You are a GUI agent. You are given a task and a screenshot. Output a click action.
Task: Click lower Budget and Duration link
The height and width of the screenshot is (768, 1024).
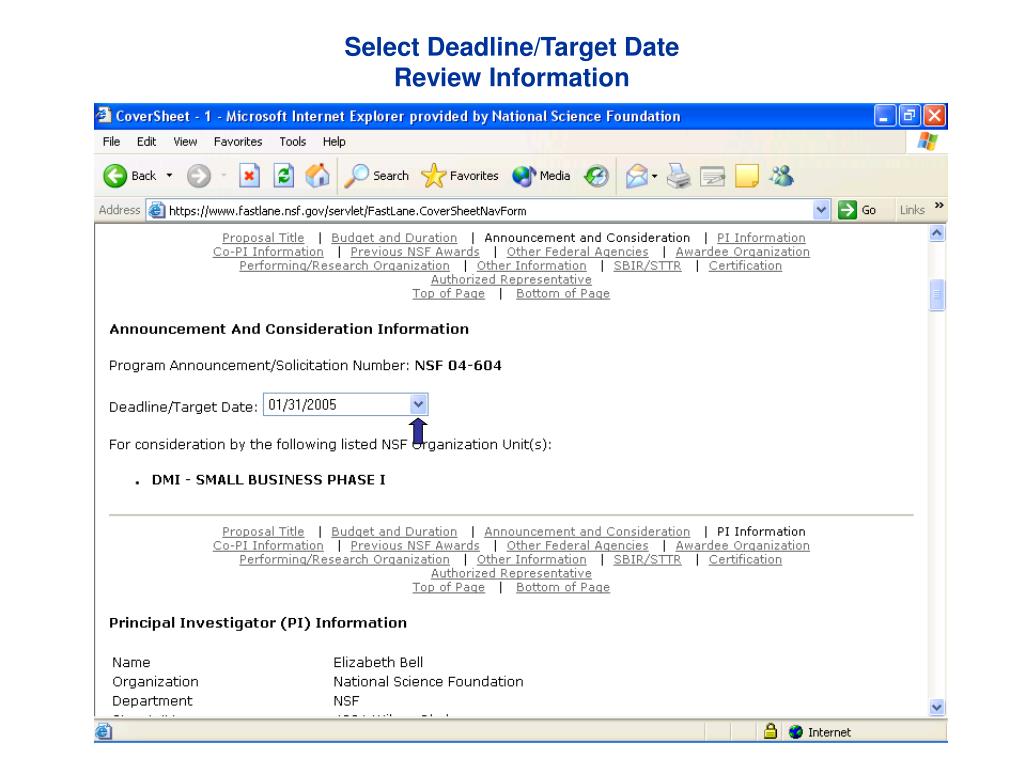click(x=394, y=532)
